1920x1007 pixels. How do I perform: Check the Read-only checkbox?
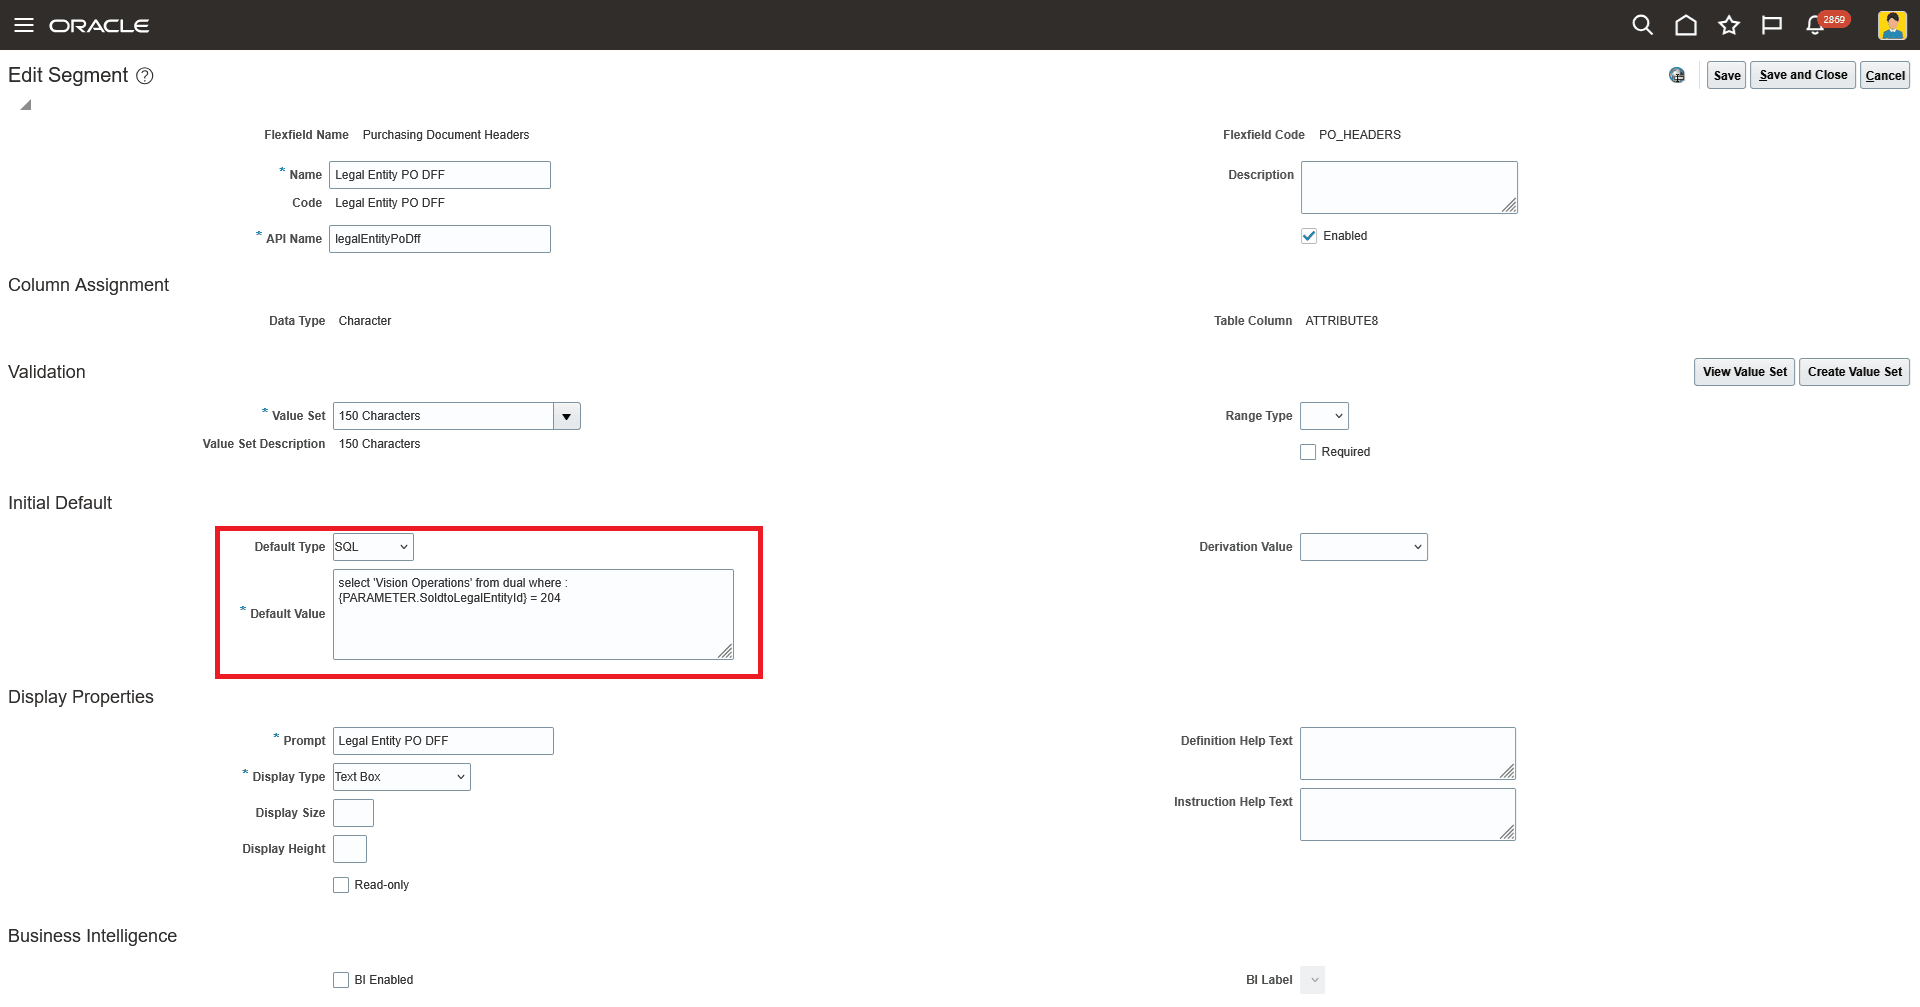click(x=341, y=885)
